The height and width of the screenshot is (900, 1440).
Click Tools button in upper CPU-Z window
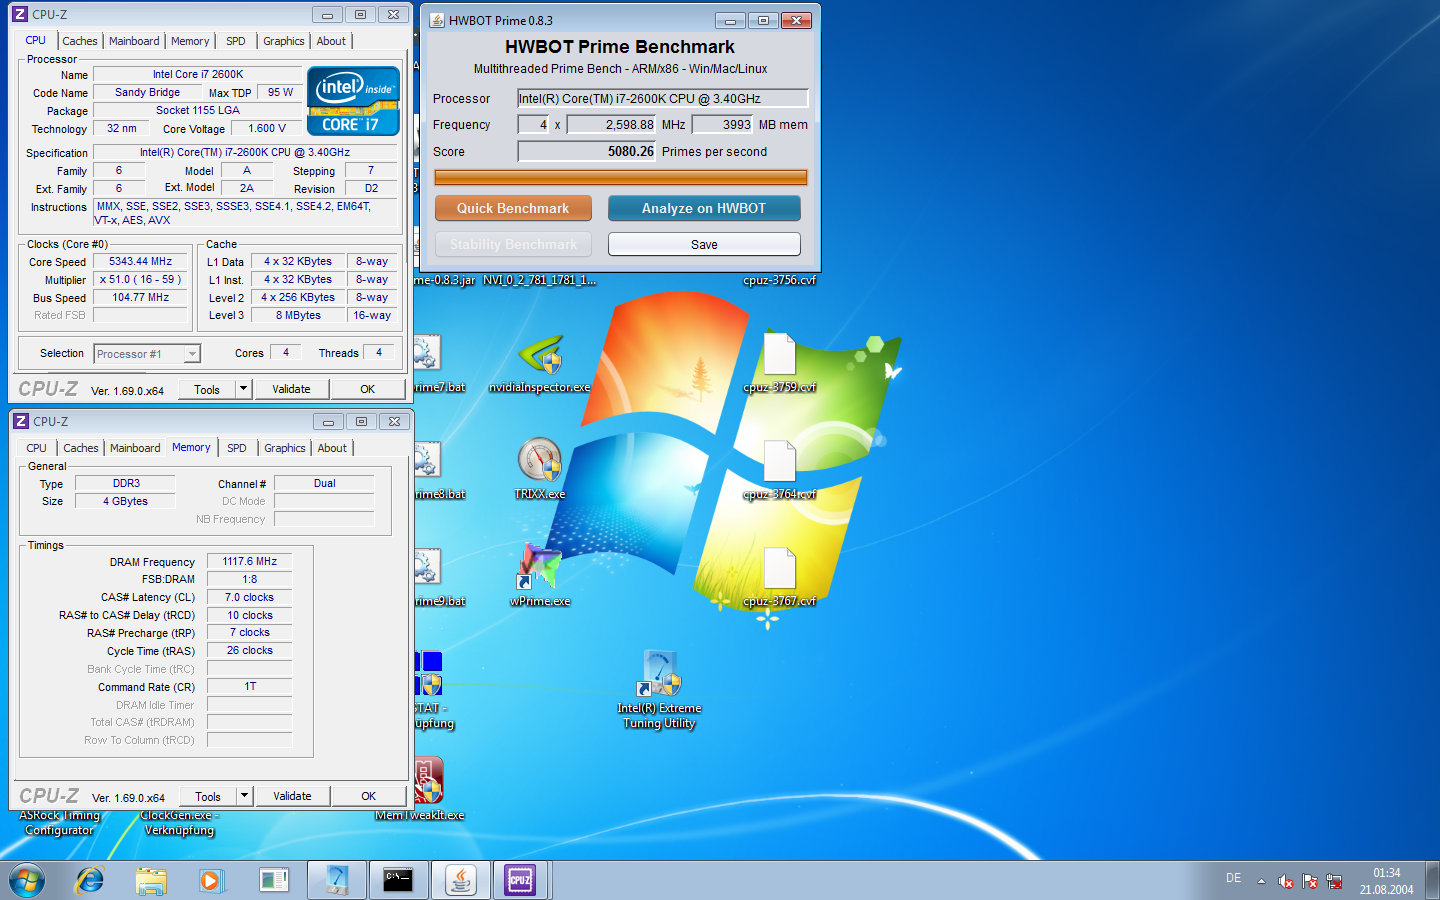click(207, 389)
